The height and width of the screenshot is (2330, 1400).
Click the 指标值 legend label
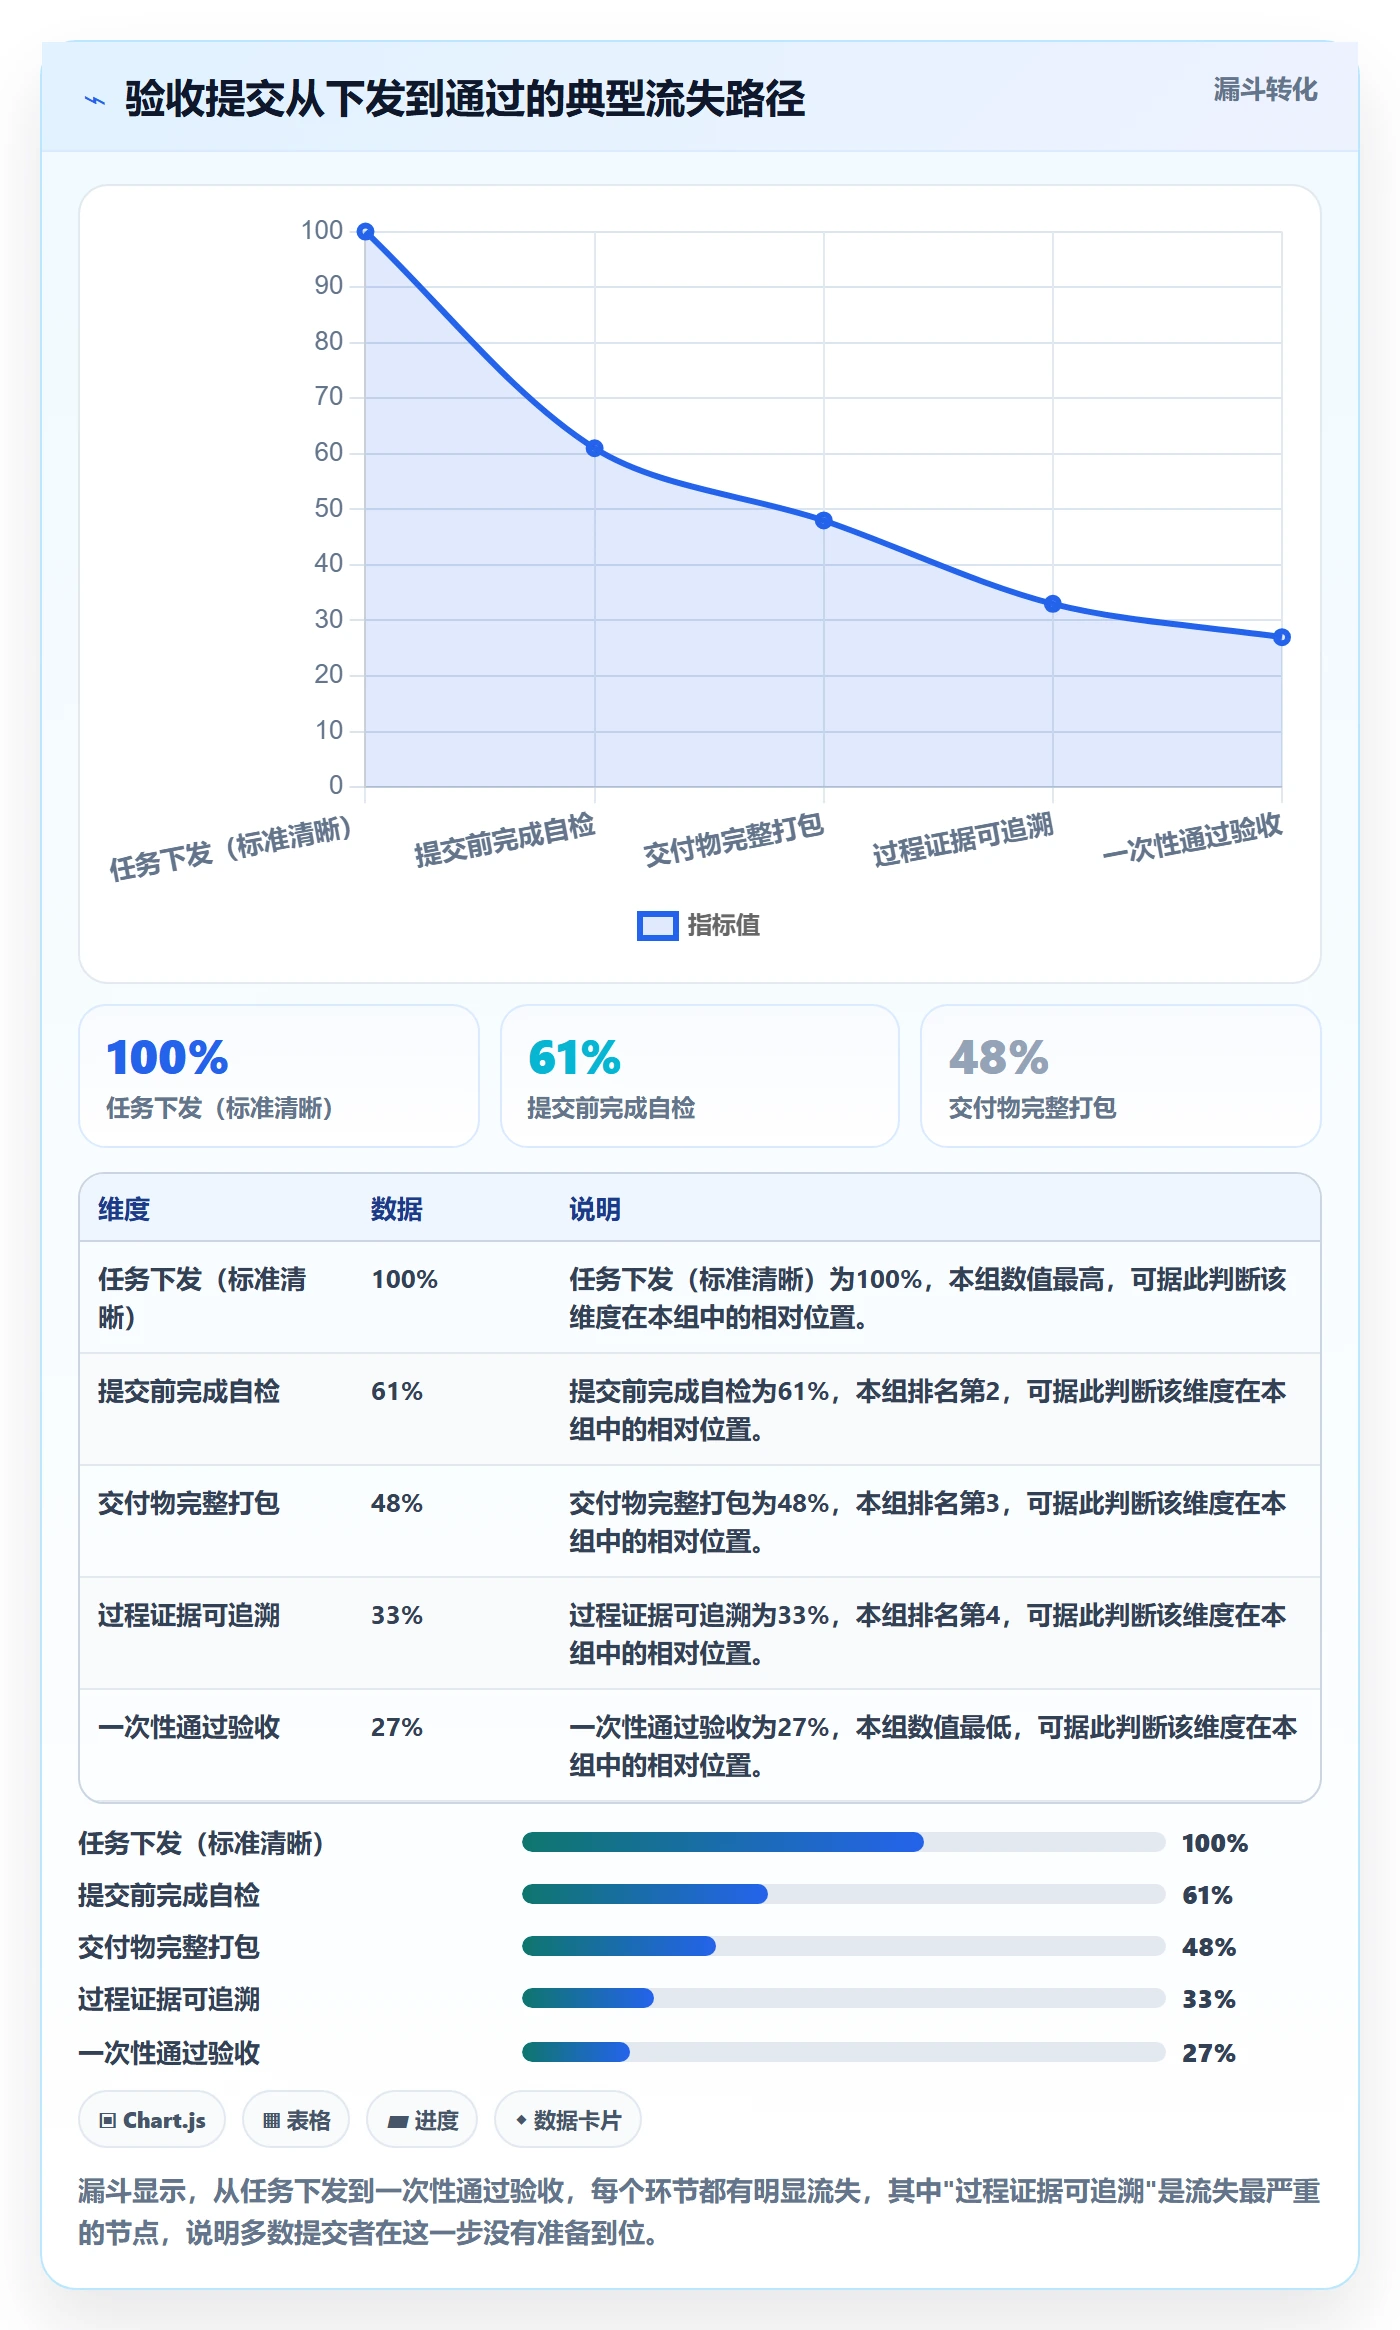[723, 926]
